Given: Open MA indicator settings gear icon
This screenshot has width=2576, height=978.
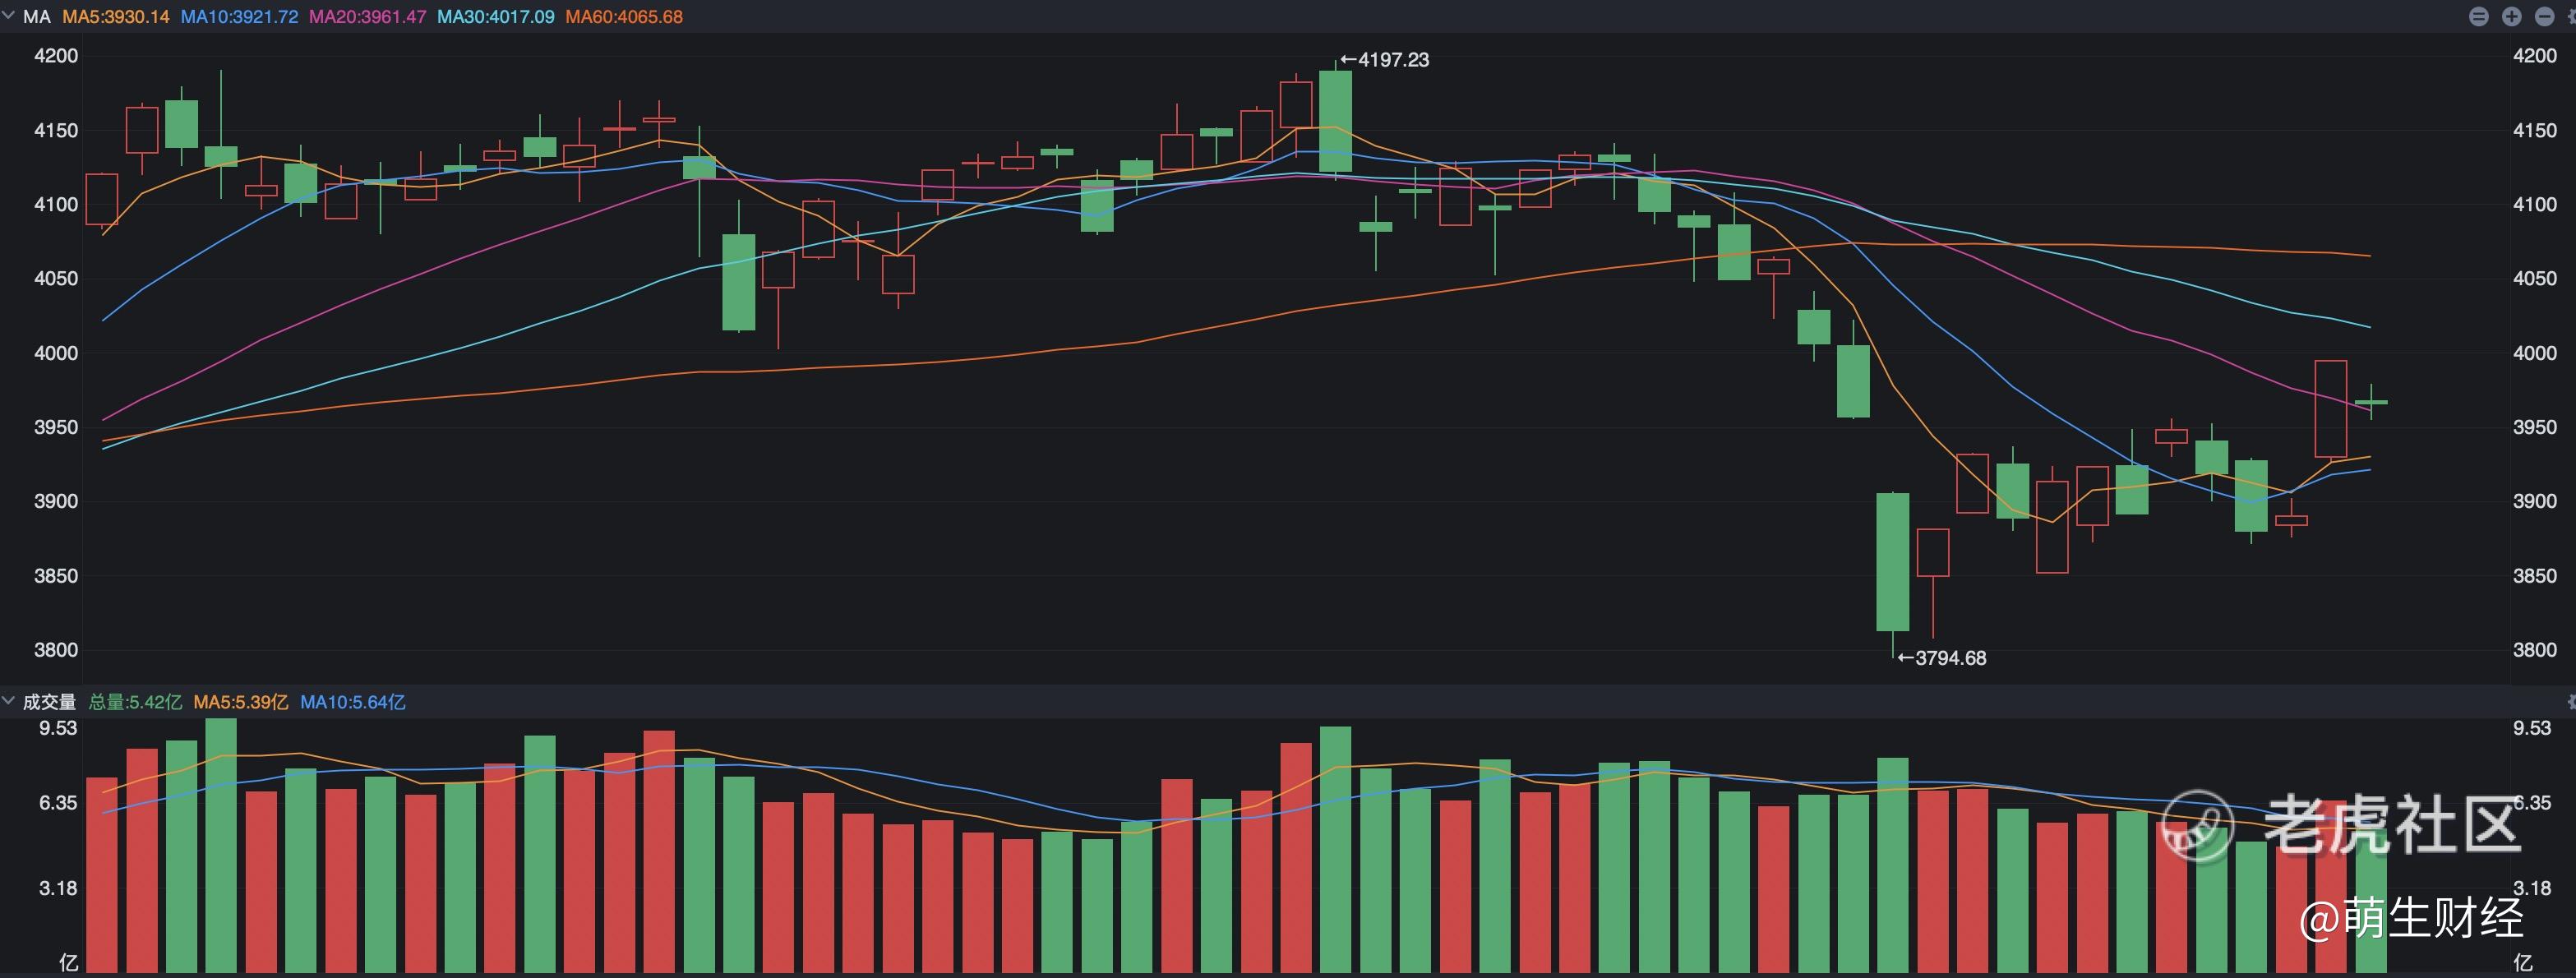Looking at the screenshot, I should (x=2572, y=16).
